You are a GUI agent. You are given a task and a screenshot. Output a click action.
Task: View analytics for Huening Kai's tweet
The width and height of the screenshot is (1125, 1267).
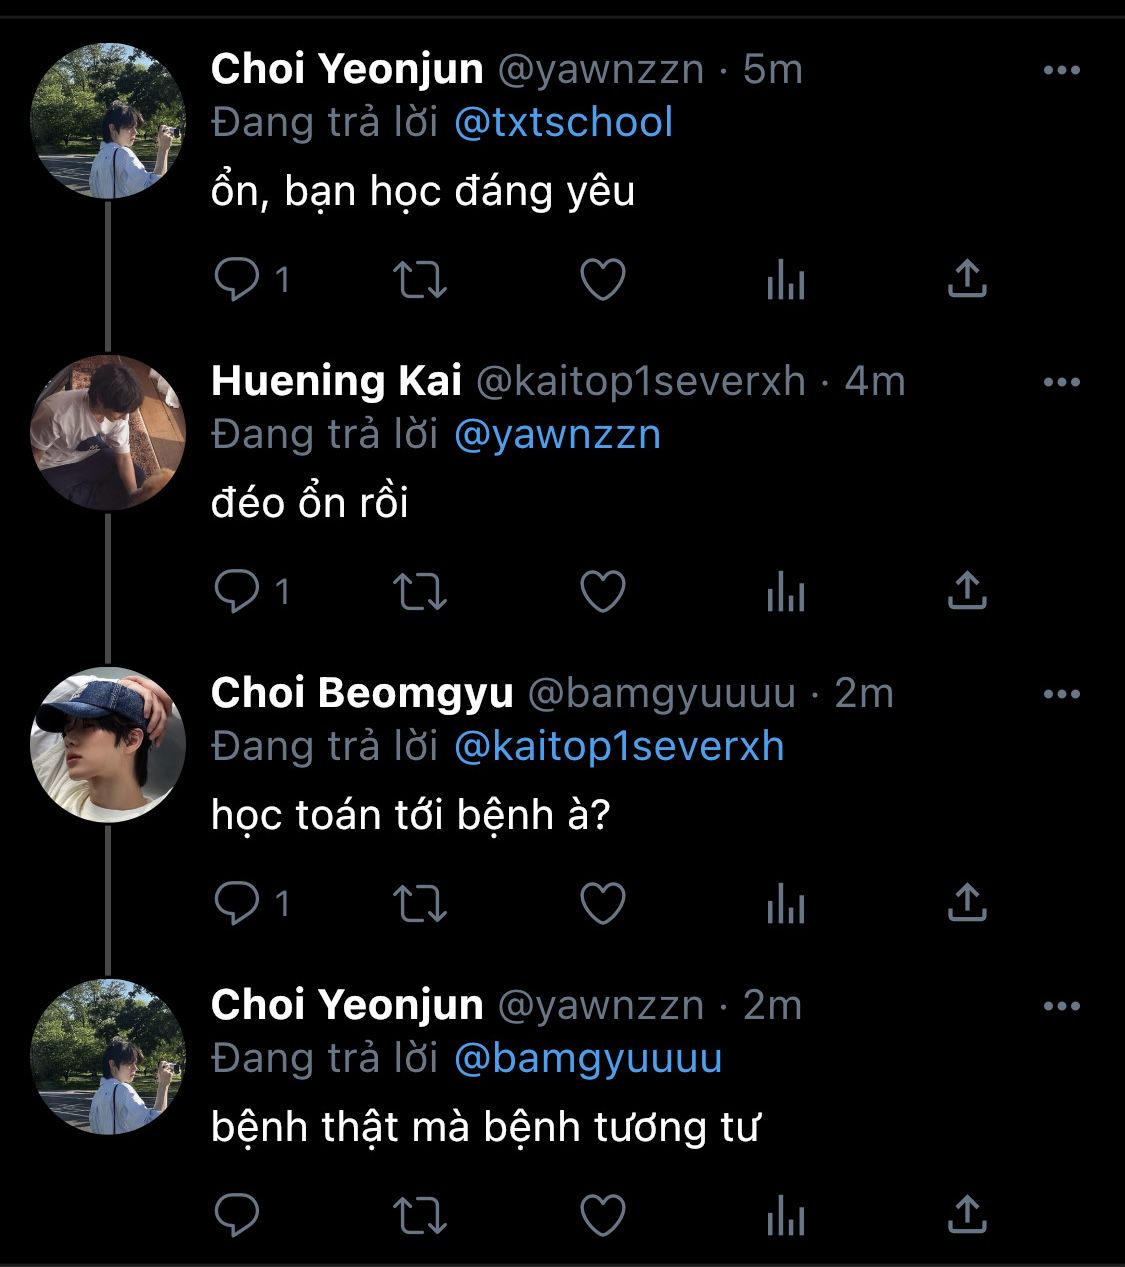[785, 592]
